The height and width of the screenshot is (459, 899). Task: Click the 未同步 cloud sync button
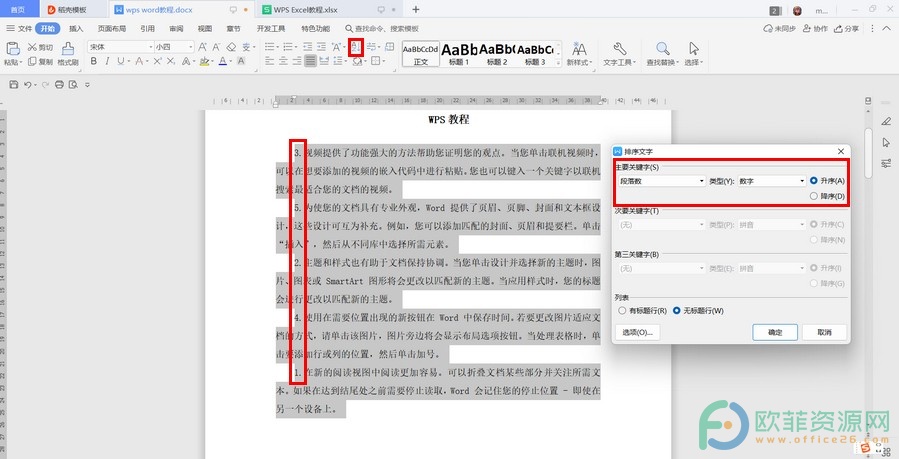(x=779, y=29)
